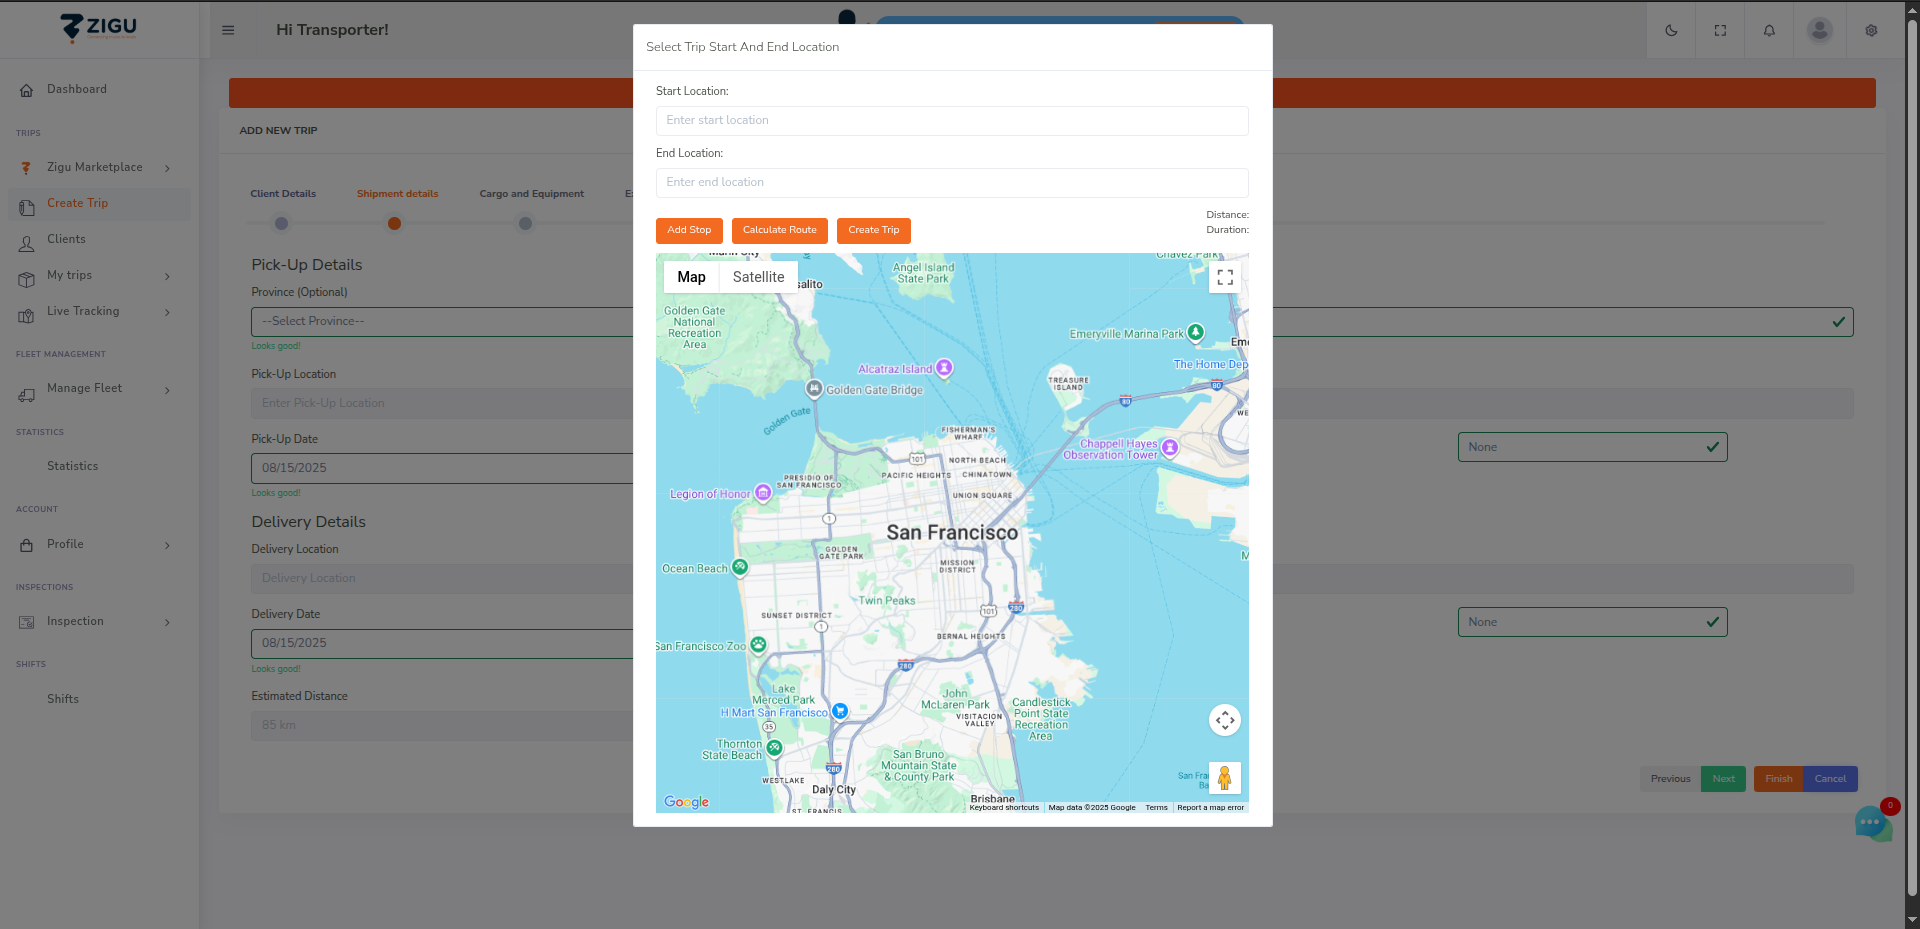Click the page vertical scrollbar
Viewport: 1920px width, 929px height.
(1912, 460)
